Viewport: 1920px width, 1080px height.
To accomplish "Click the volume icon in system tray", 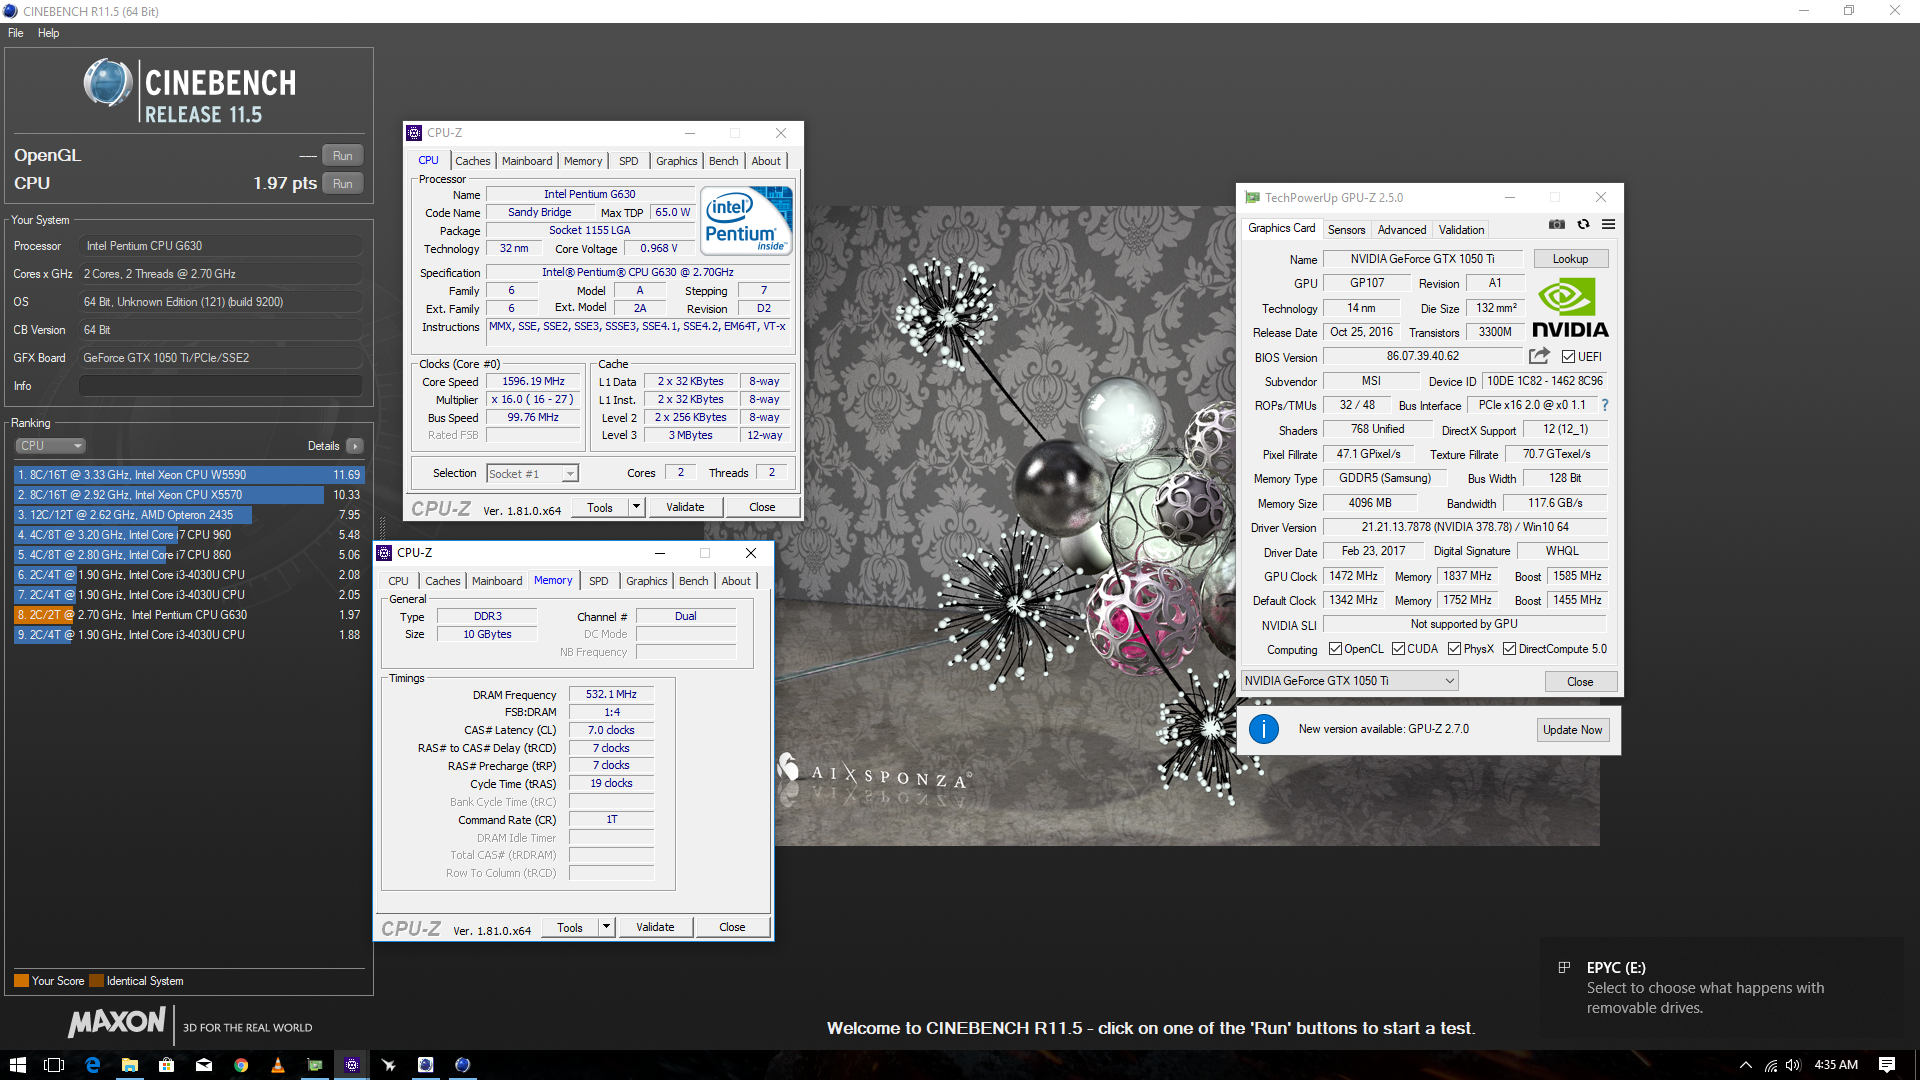I will tap(1793, 1065).
